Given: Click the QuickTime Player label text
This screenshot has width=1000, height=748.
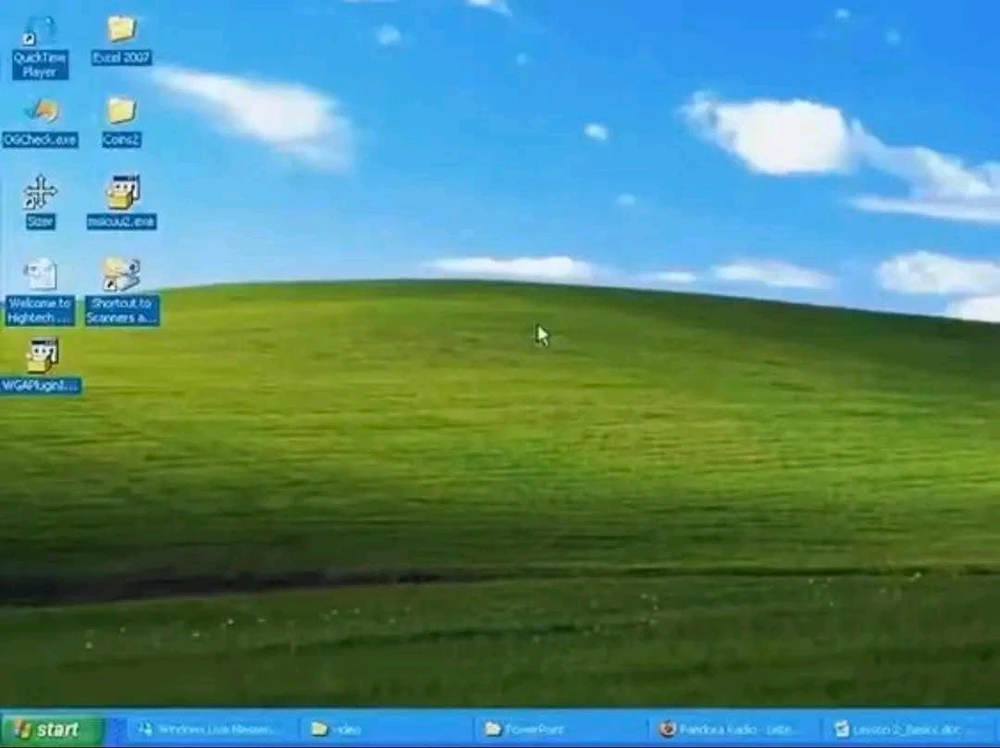Looking at the screenshot, I should tap(40, 64).
